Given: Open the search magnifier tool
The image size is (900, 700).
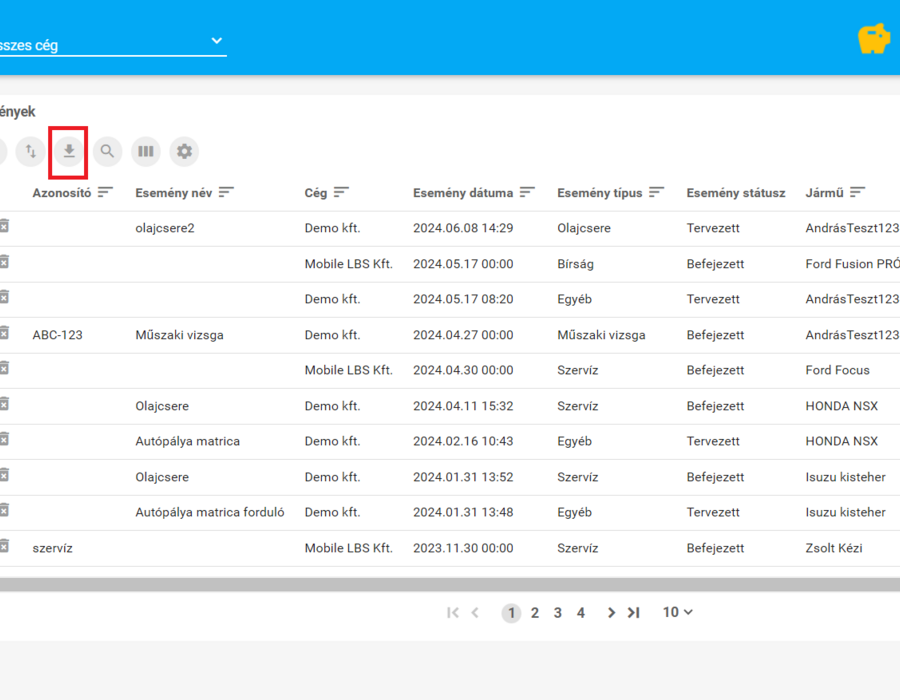Looking at the screenshot, I should tap(107, 151).
